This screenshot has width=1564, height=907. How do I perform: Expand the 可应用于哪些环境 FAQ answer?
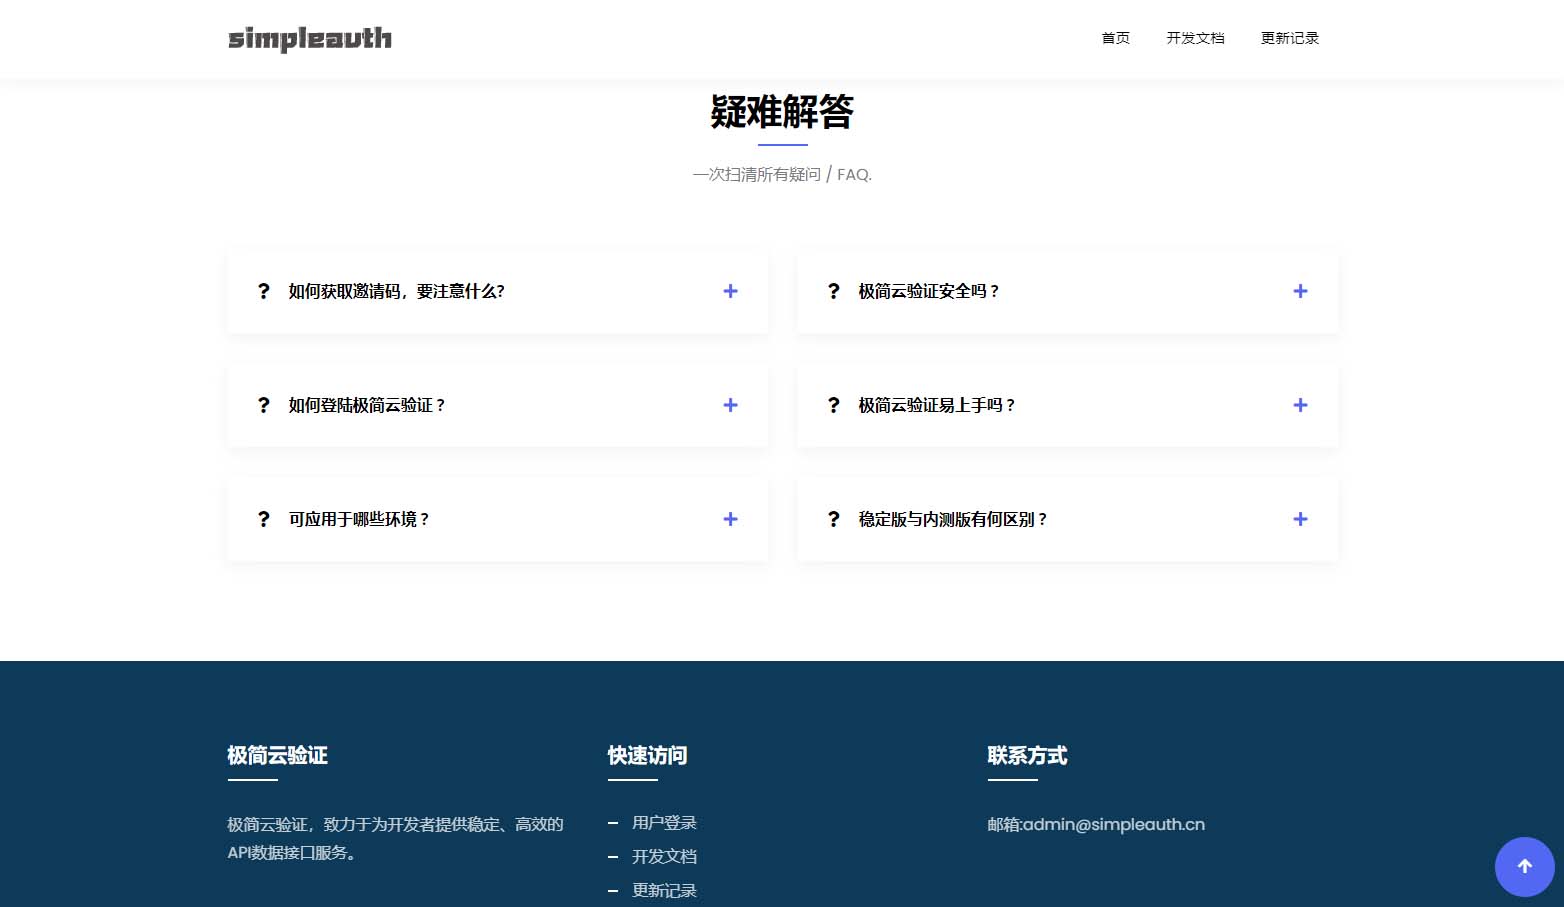730,519
